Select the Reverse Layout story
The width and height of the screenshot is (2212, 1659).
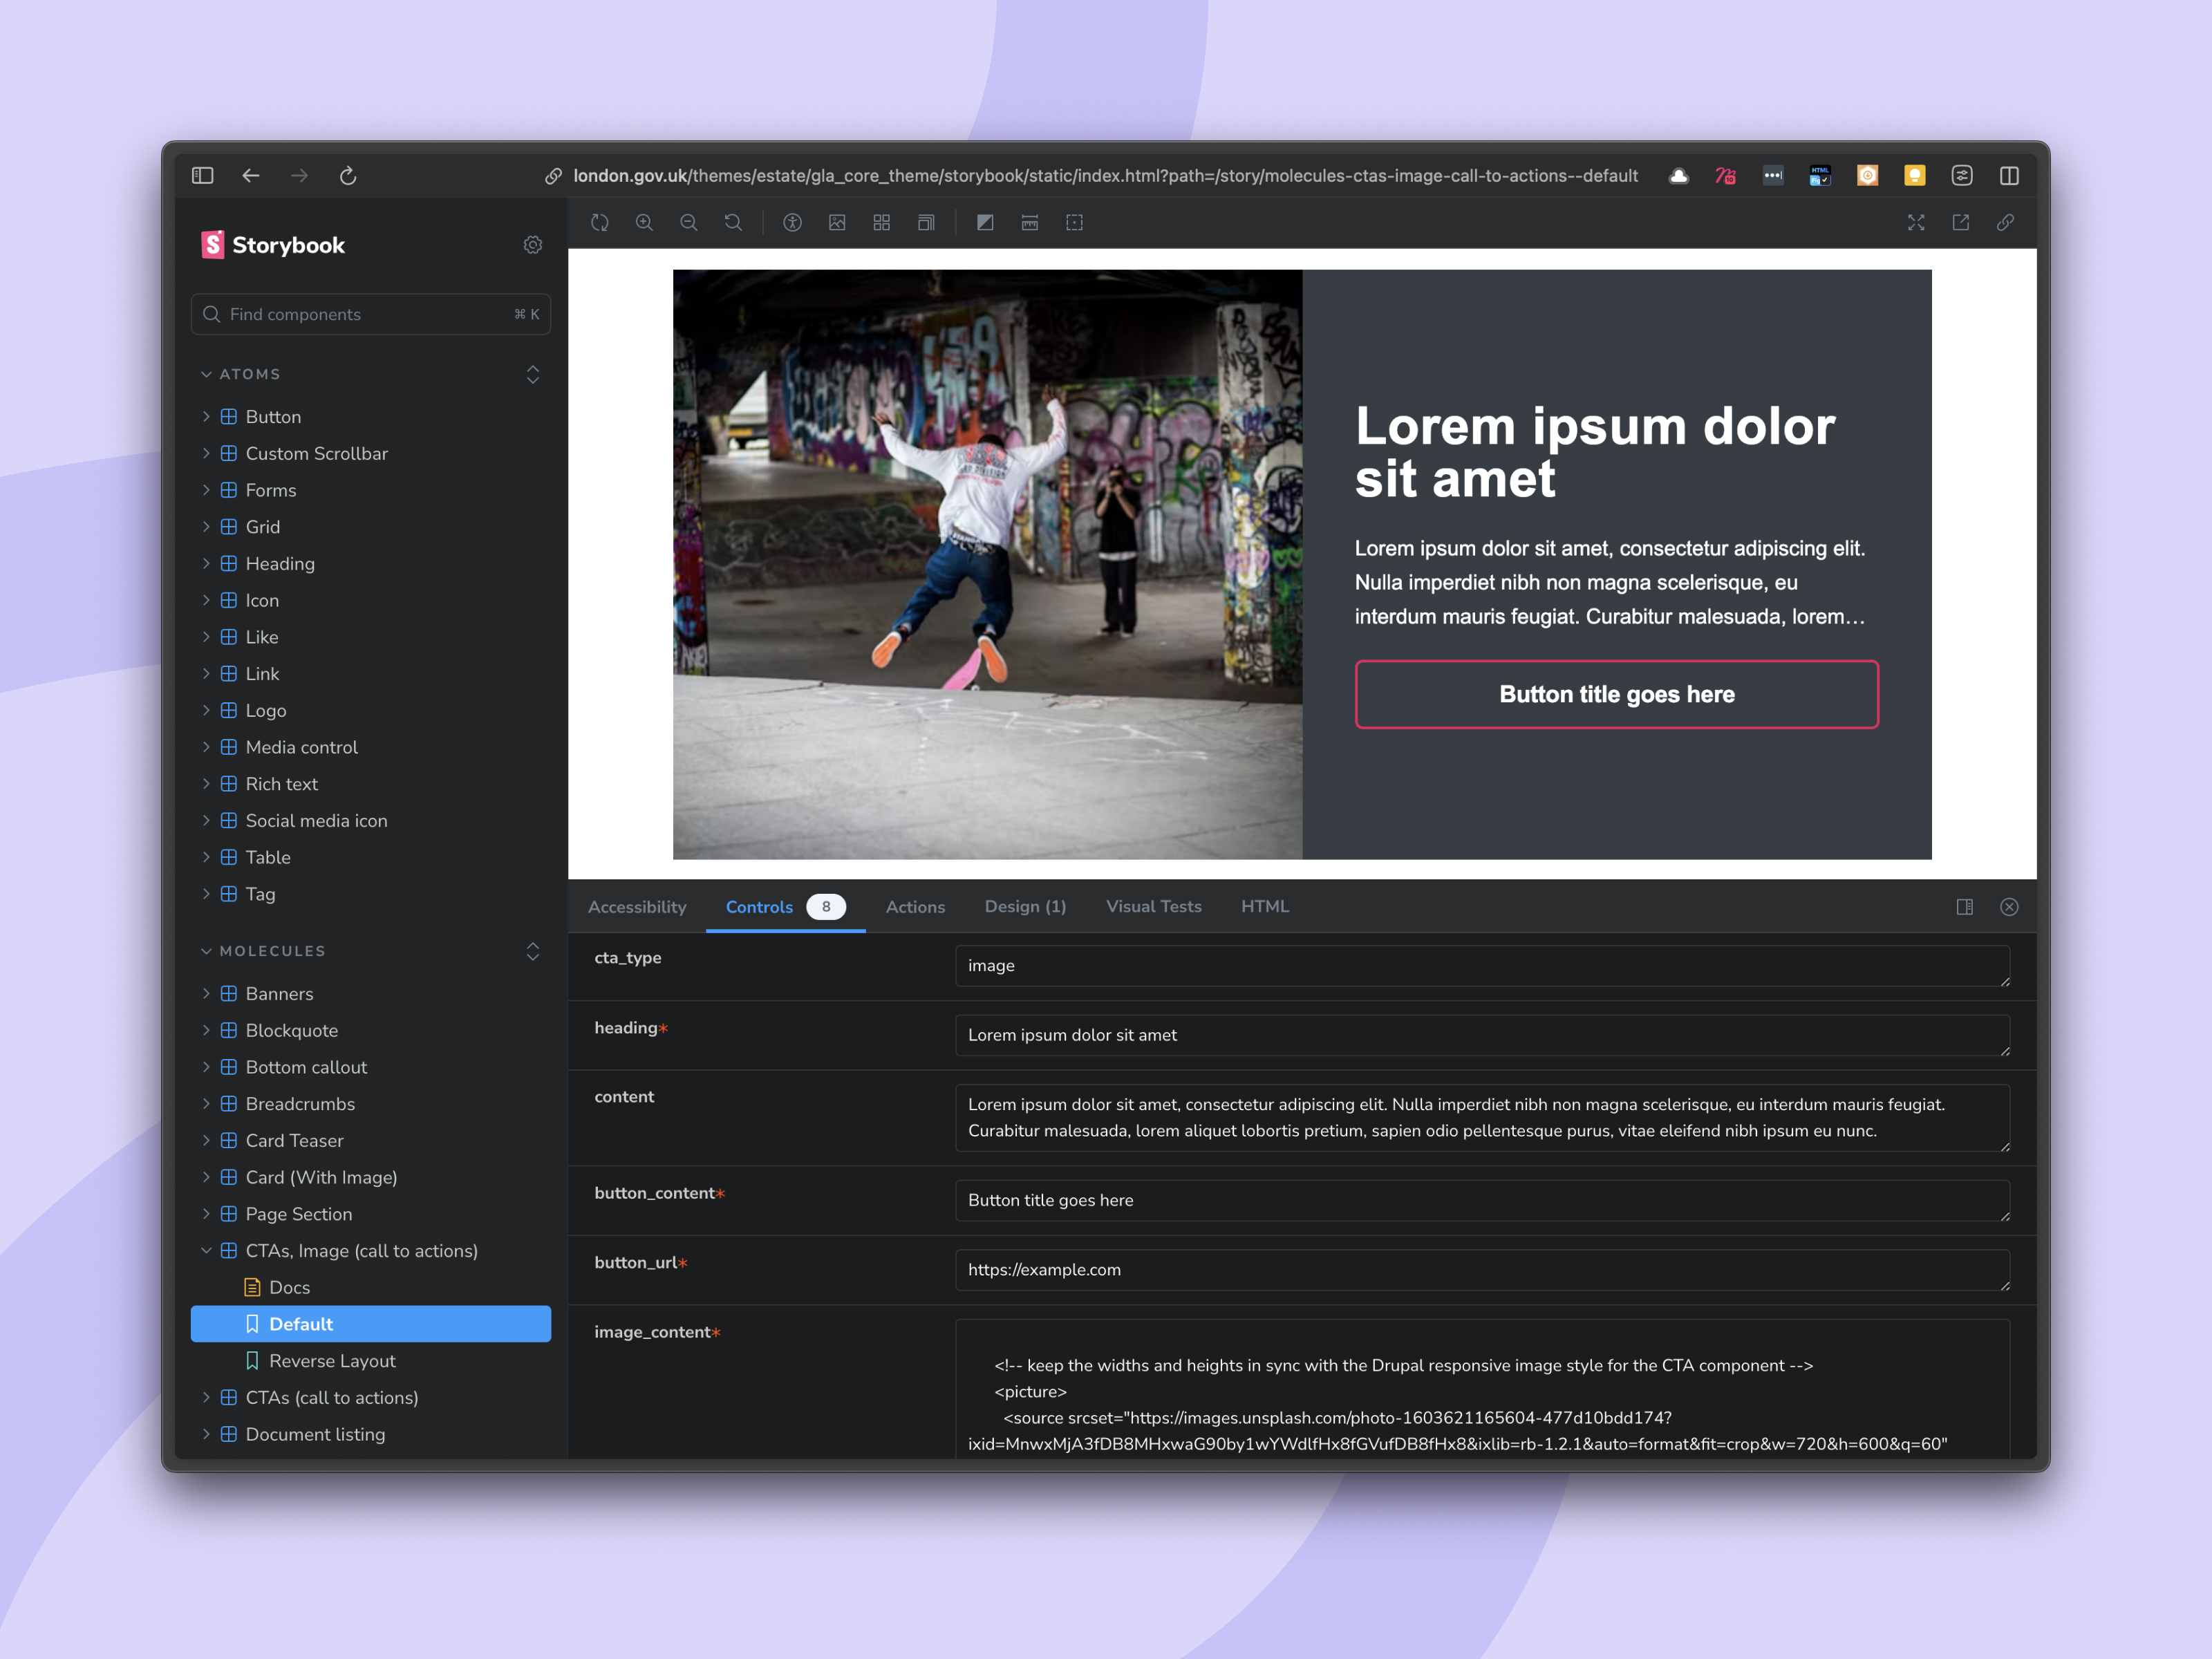coord(332,1361)
